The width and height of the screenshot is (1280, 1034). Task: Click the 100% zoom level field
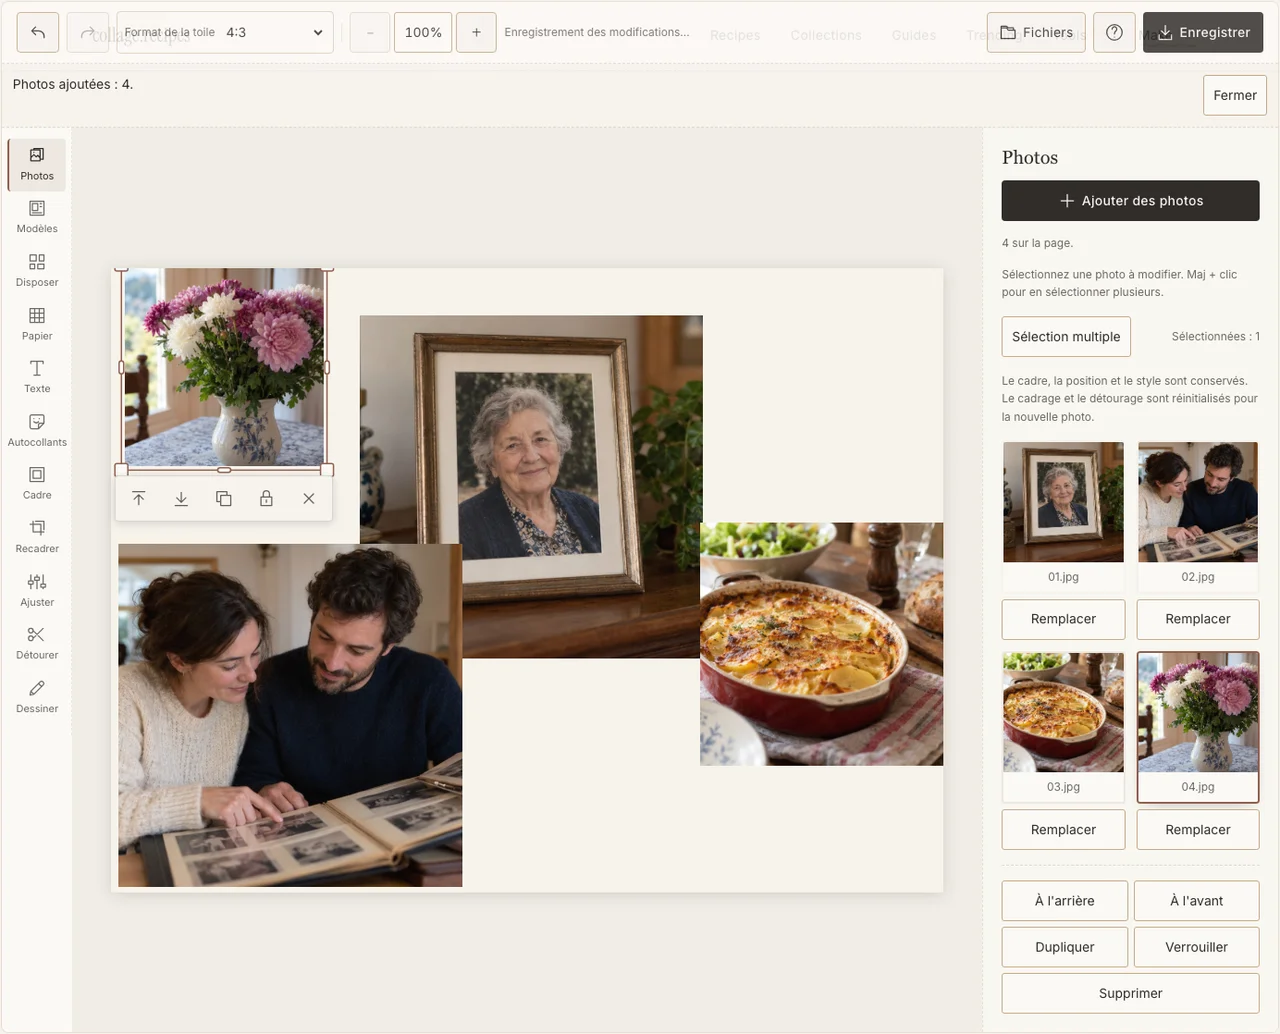[x=423, y=32]
